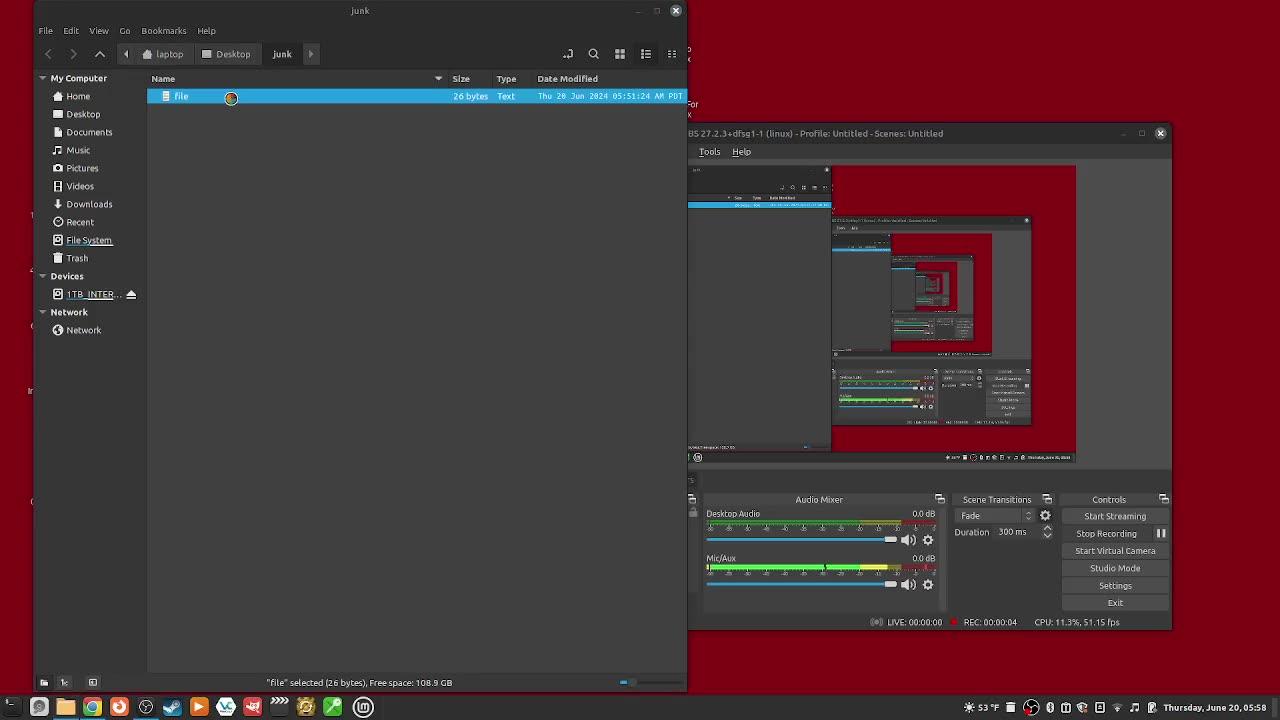Show places sidebar button in status bar
The image size is (1280, 720).
44,683
